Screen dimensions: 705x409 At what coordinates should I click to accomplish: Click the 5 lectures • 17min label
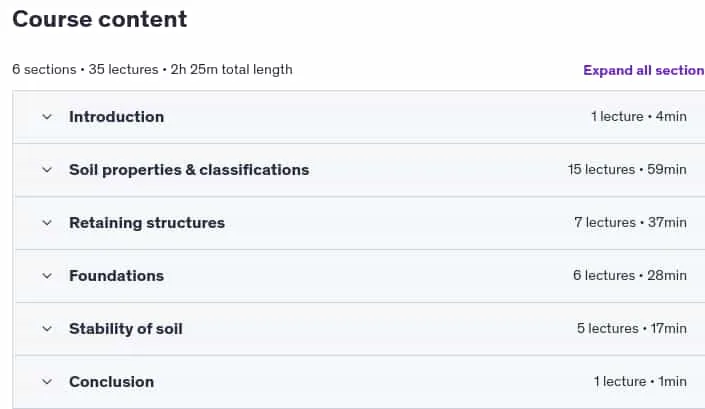click(x=632, y=329)
